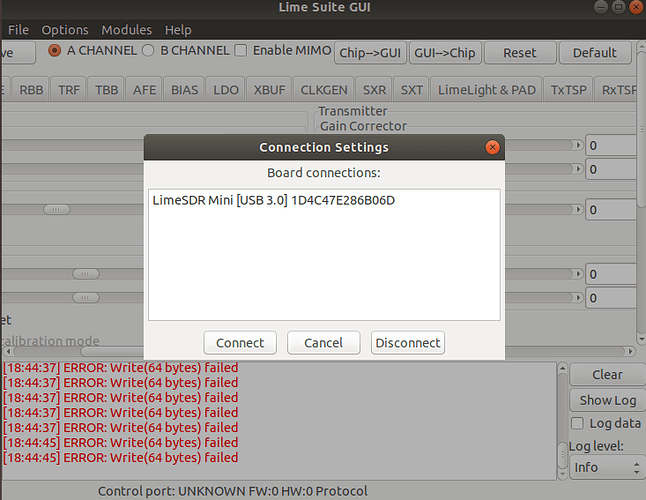
Task: Open the Log level Info dropdown
Action: pyautogui.click(x=607, y=467)
